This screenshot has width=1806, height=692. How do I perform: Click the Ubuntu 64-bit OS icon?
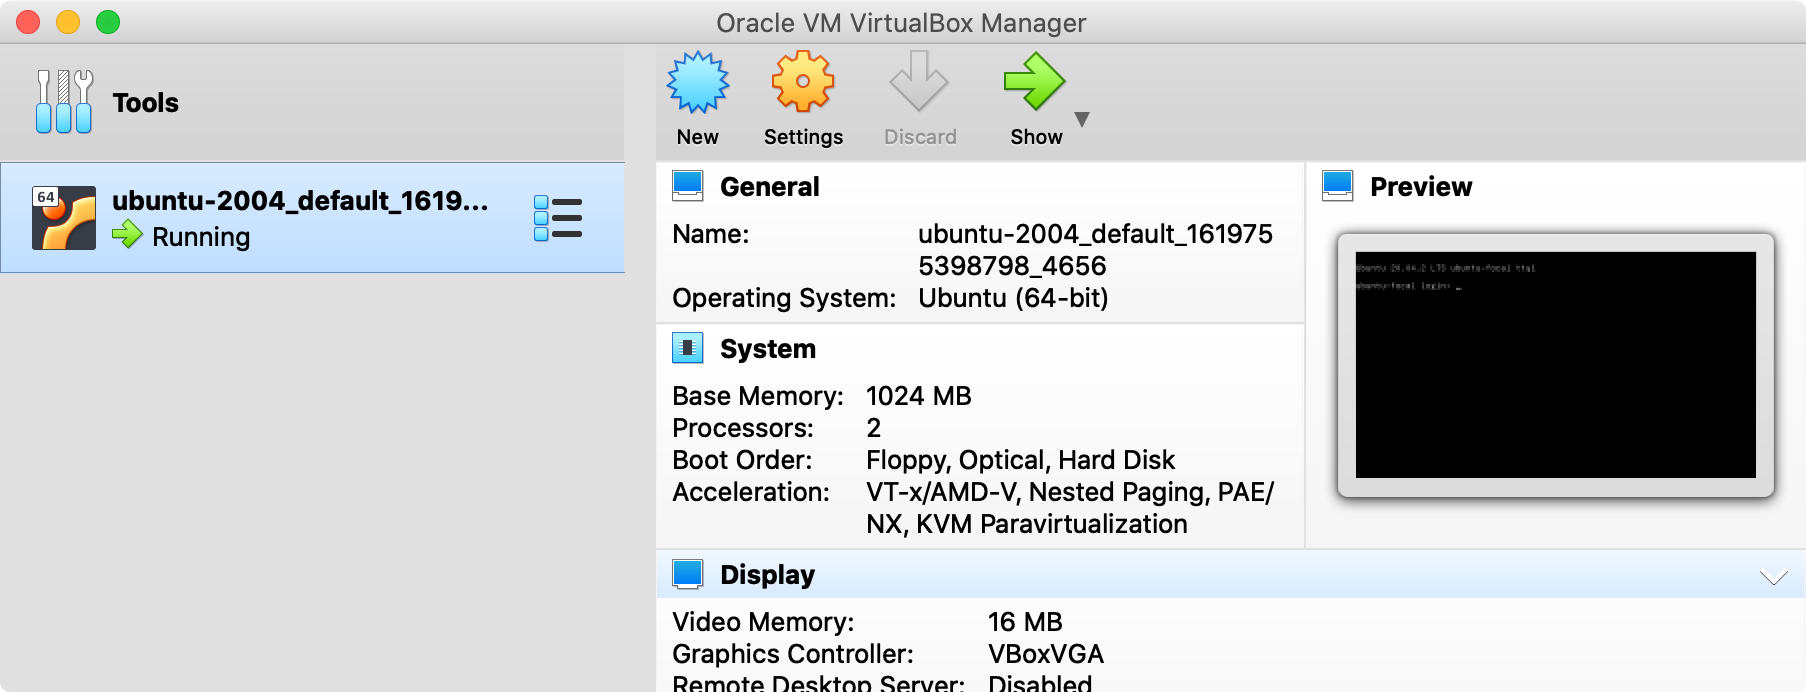[x=64, y=218]
